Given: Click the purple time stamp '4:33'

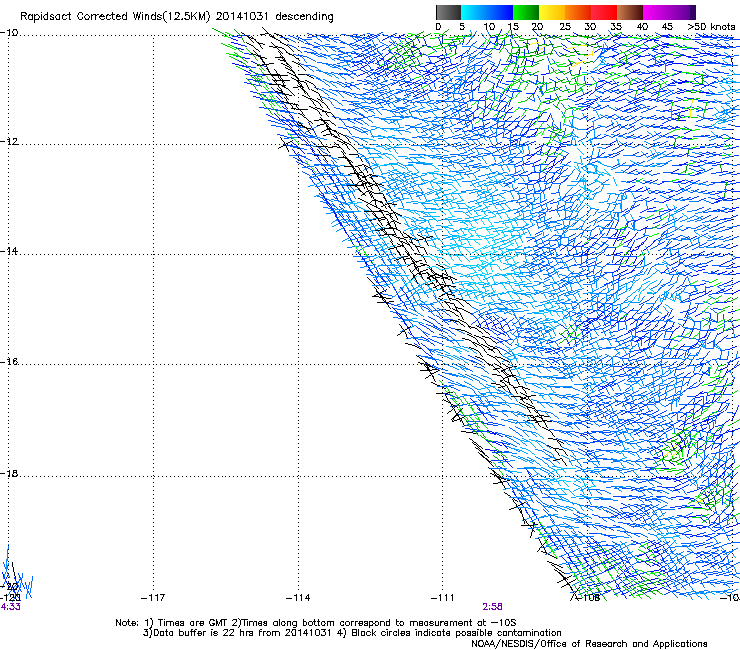Looking at the screenshot, I should click(10, 607).
